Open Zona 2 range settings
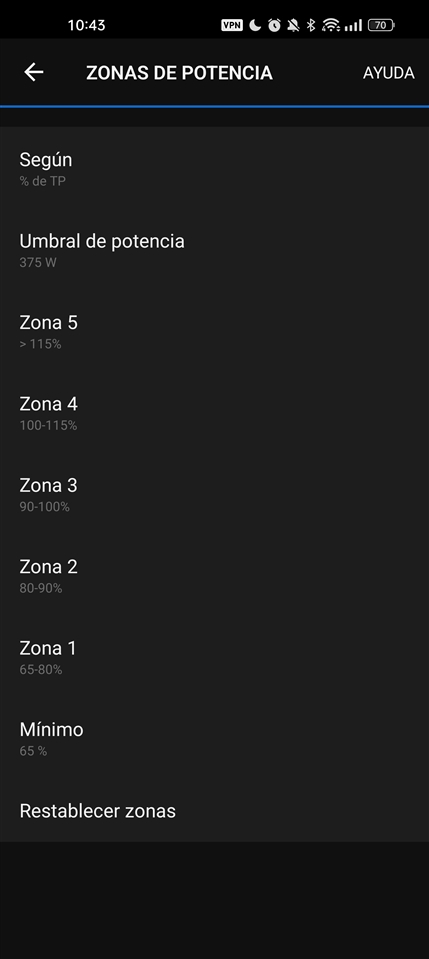Viewport: 429px width, 959px height. coord(214,576)
